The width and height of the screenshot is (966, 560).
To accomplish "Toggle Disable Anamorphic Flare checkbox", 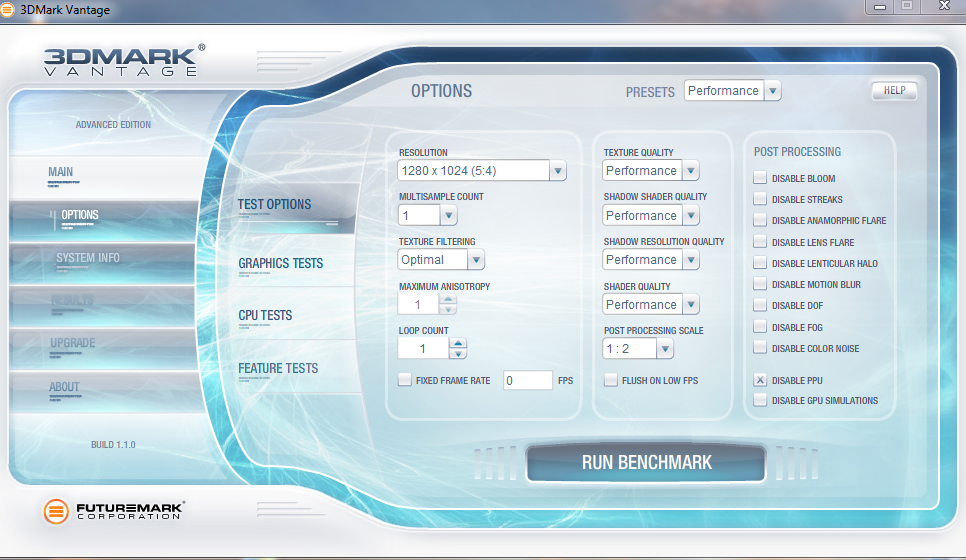I will click(760, 220).
